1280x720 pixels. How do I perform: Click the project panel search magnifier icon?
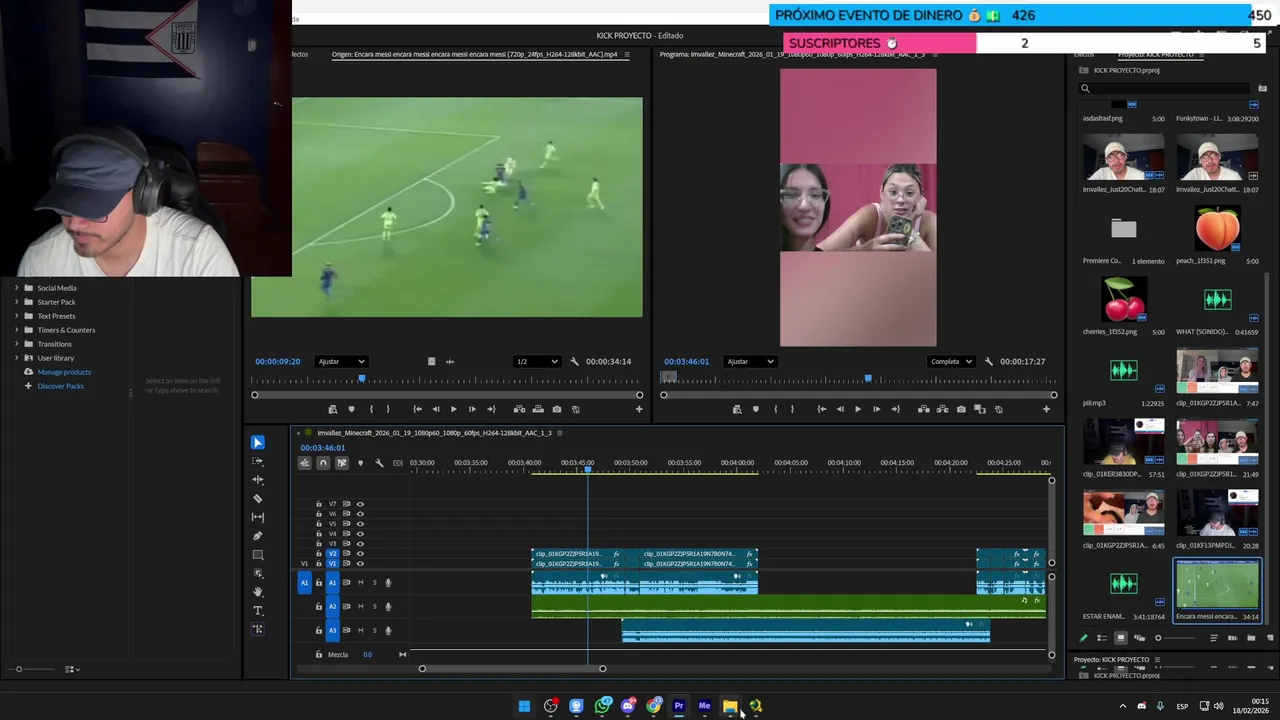click(1085, 88)
